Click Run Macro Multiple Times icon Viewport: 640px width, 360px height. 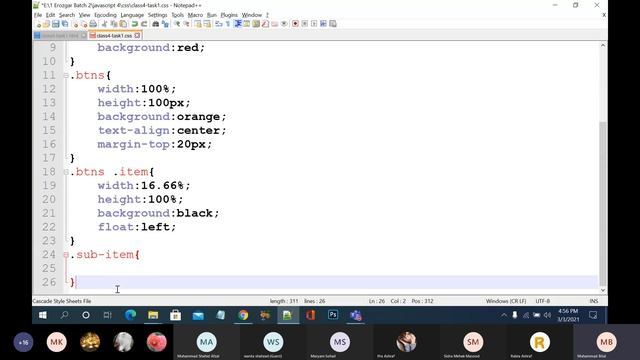(323, 24)
